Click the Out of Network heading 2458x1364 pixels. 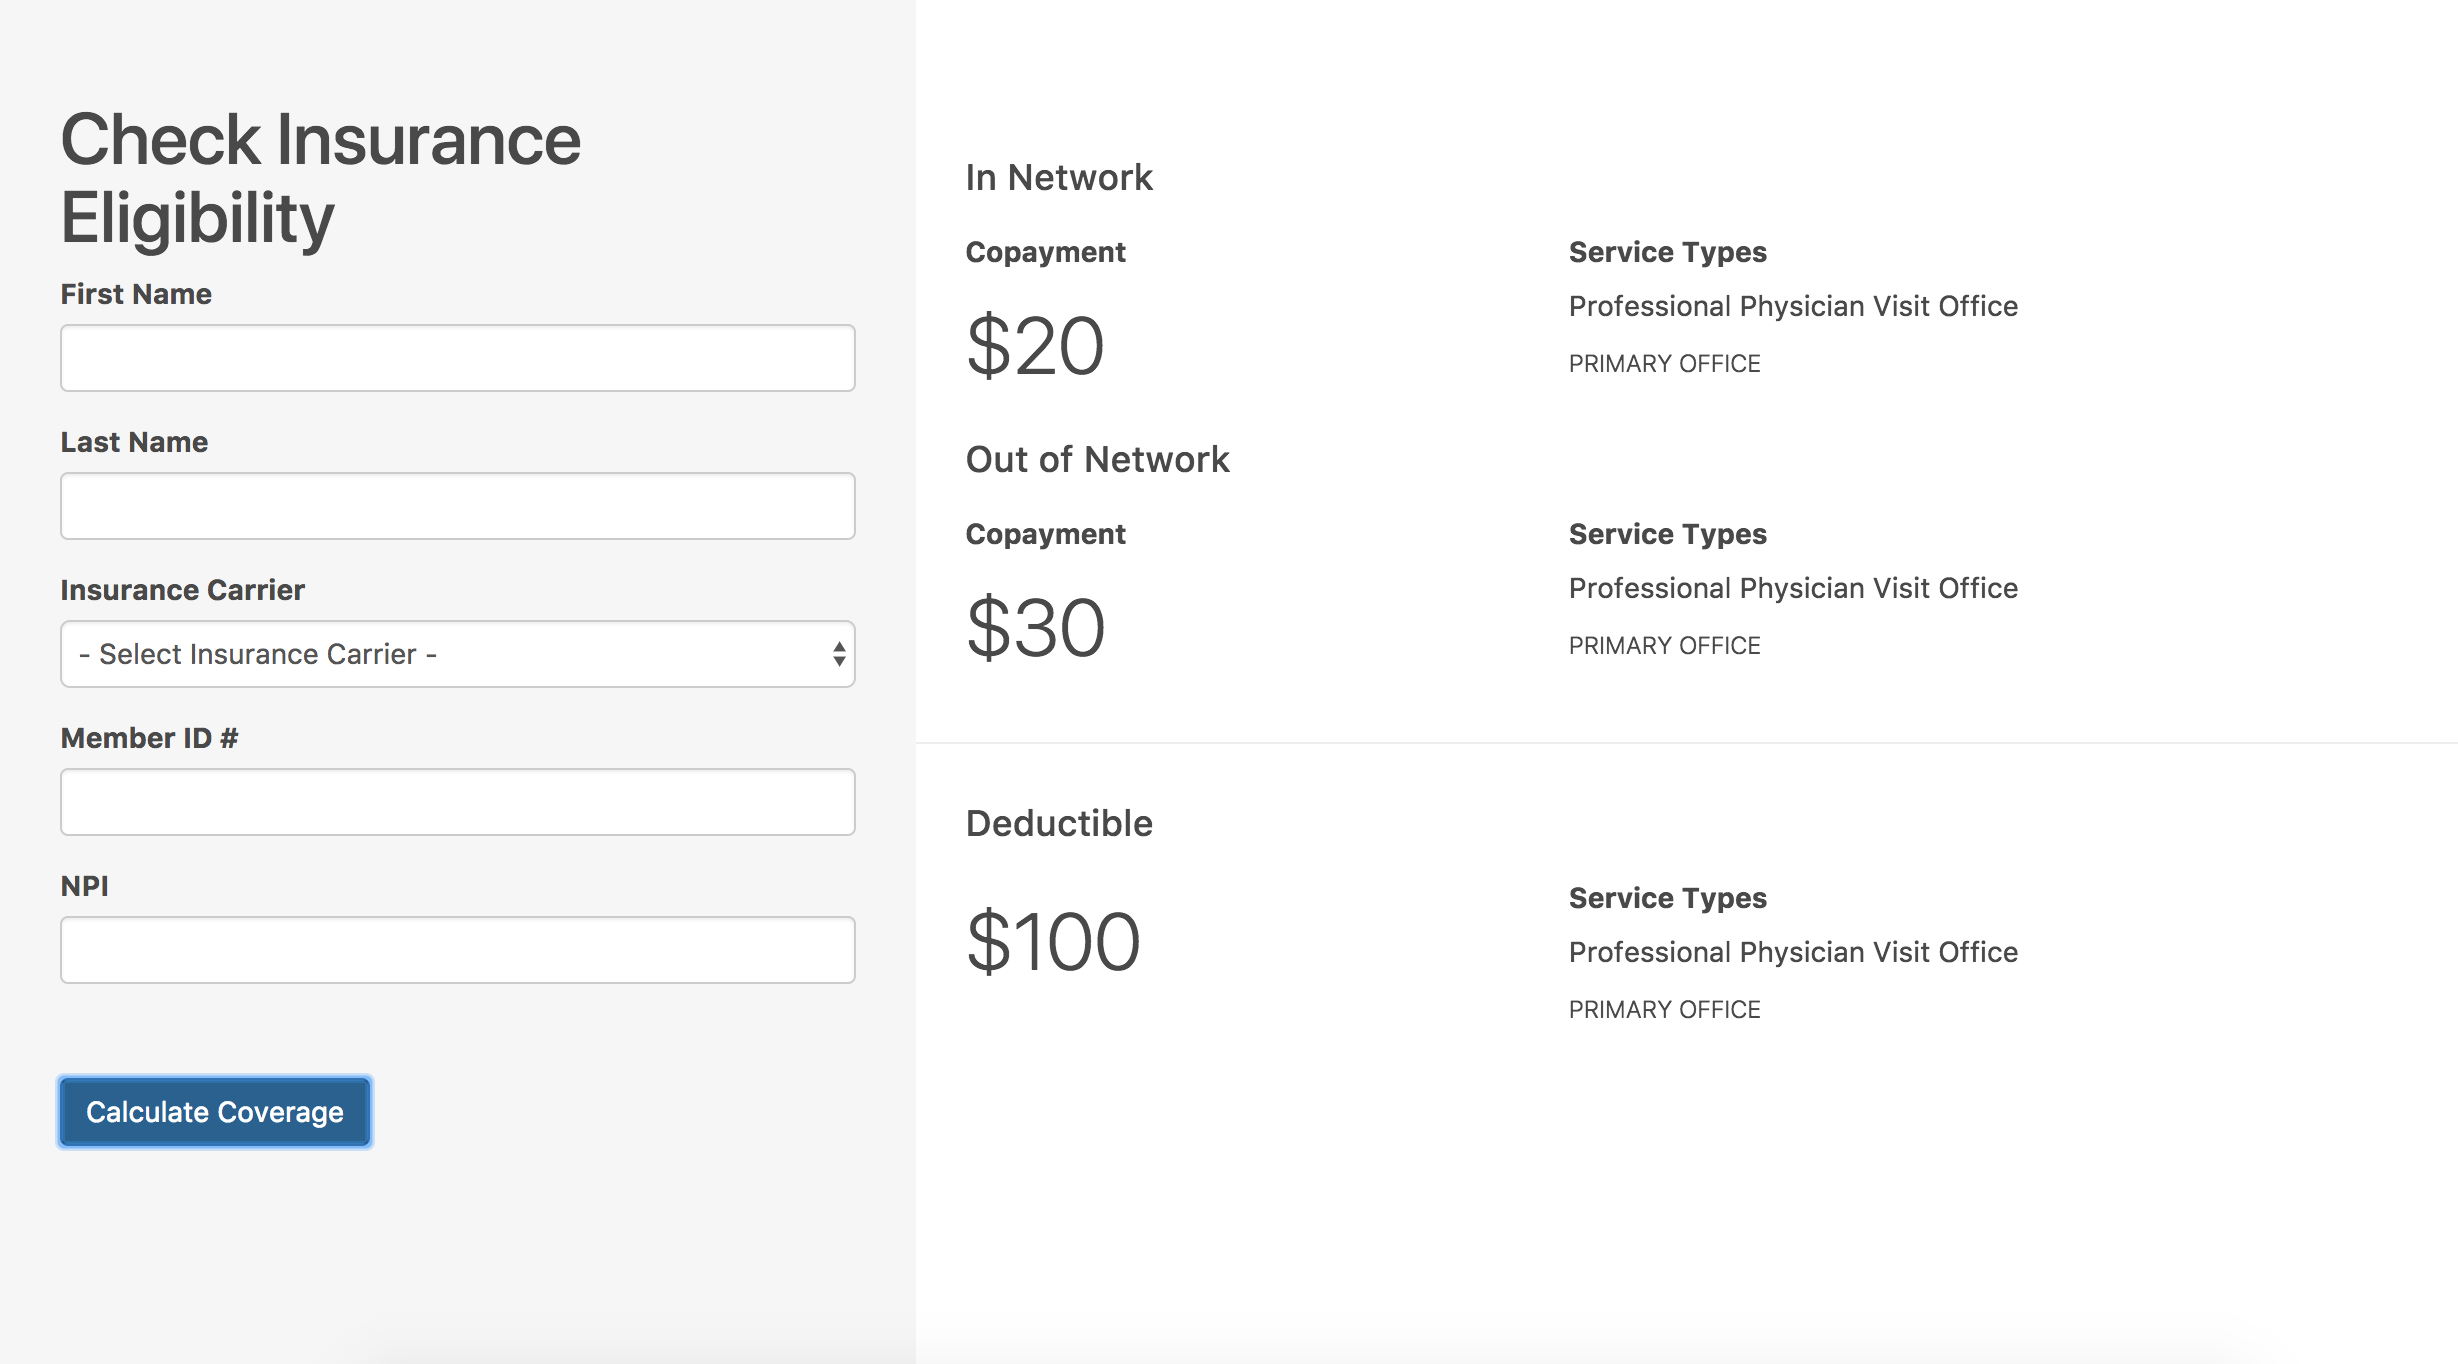[1096, 460]
